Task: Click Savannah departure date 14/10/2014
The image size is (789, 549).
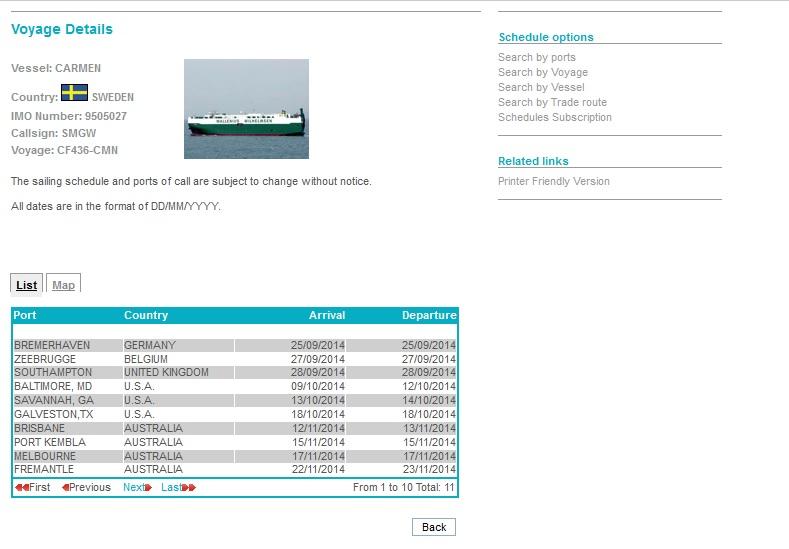Action: click(429, 401)
